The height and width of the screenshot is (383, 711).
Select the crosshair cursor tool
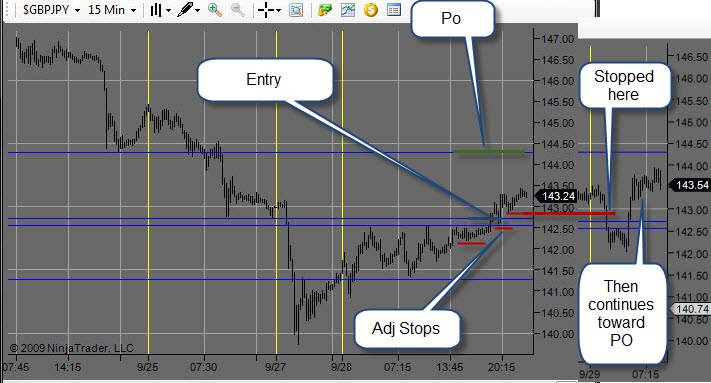(x=265, y=10)
